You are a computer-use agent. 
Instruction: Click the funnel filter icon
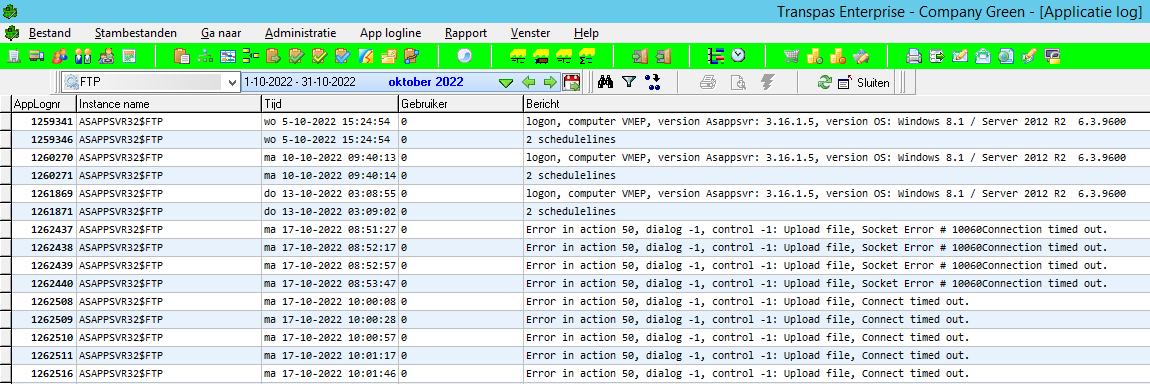(x=629, y=82)
